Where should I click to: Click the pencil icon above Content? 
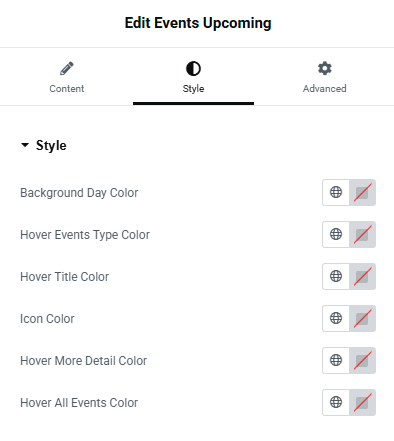point(67,68)
